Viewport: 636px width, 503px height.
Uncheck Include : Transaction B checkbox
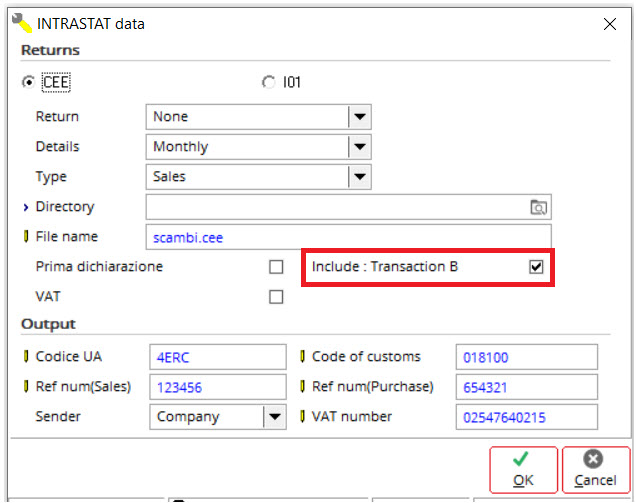pos(536,267)
